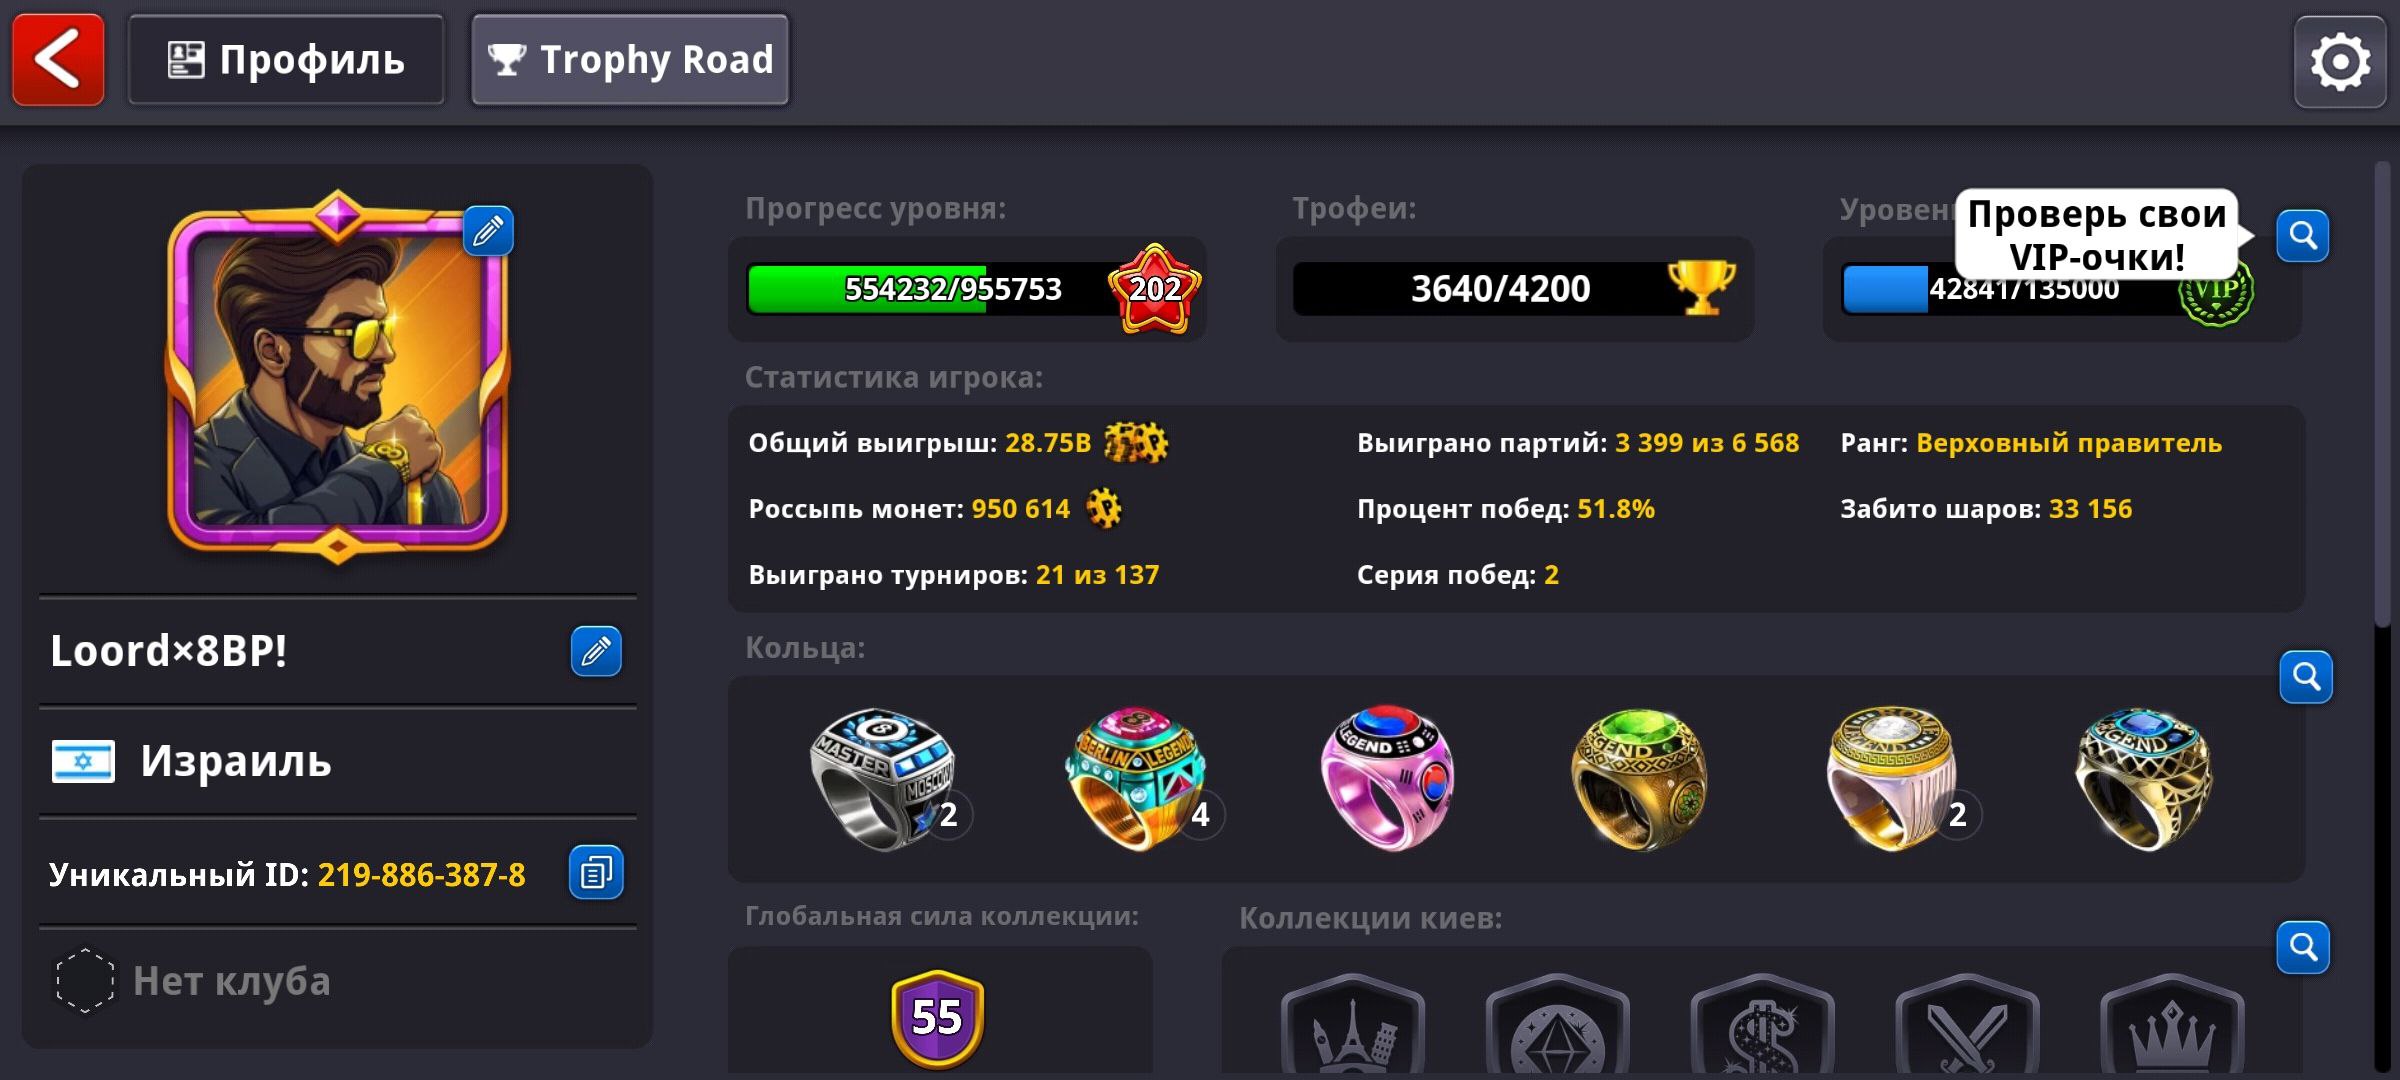Open cue collections magnifier
Screen dimensions: 2400x1080
click(x=2303, y=947)
